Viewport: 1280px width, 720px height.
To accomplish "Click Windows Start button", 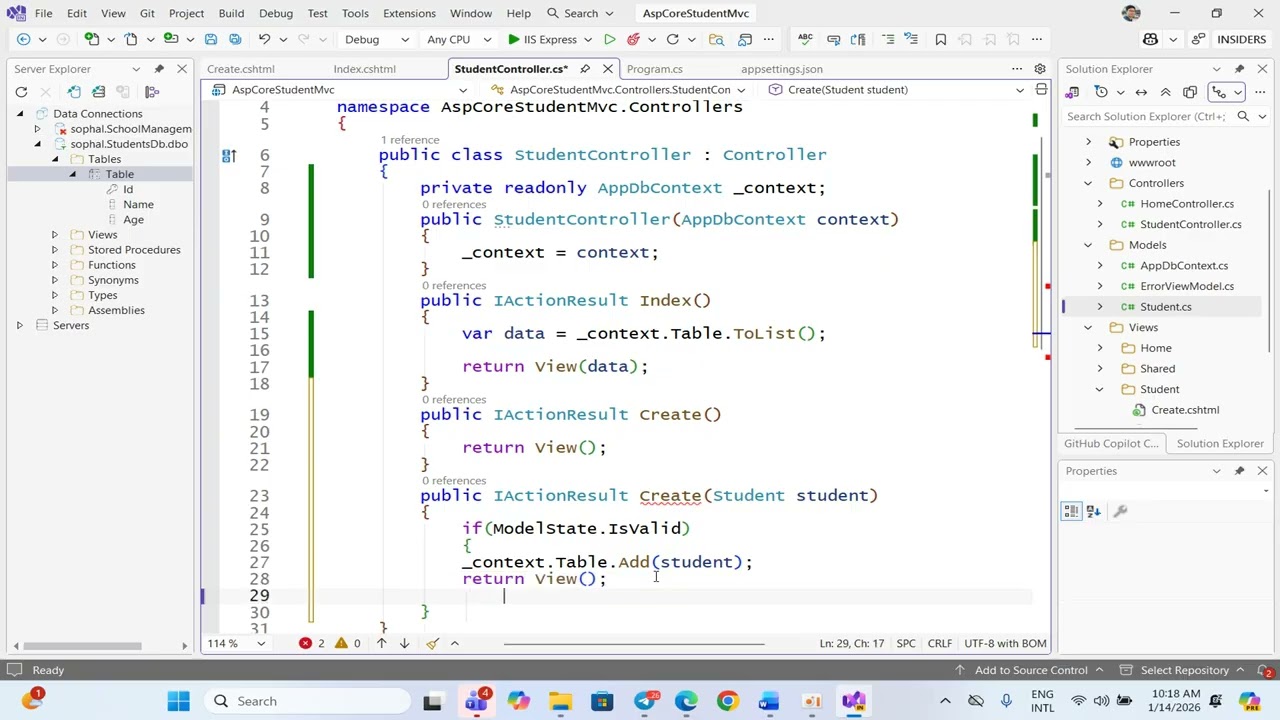I will coord(179,701).
